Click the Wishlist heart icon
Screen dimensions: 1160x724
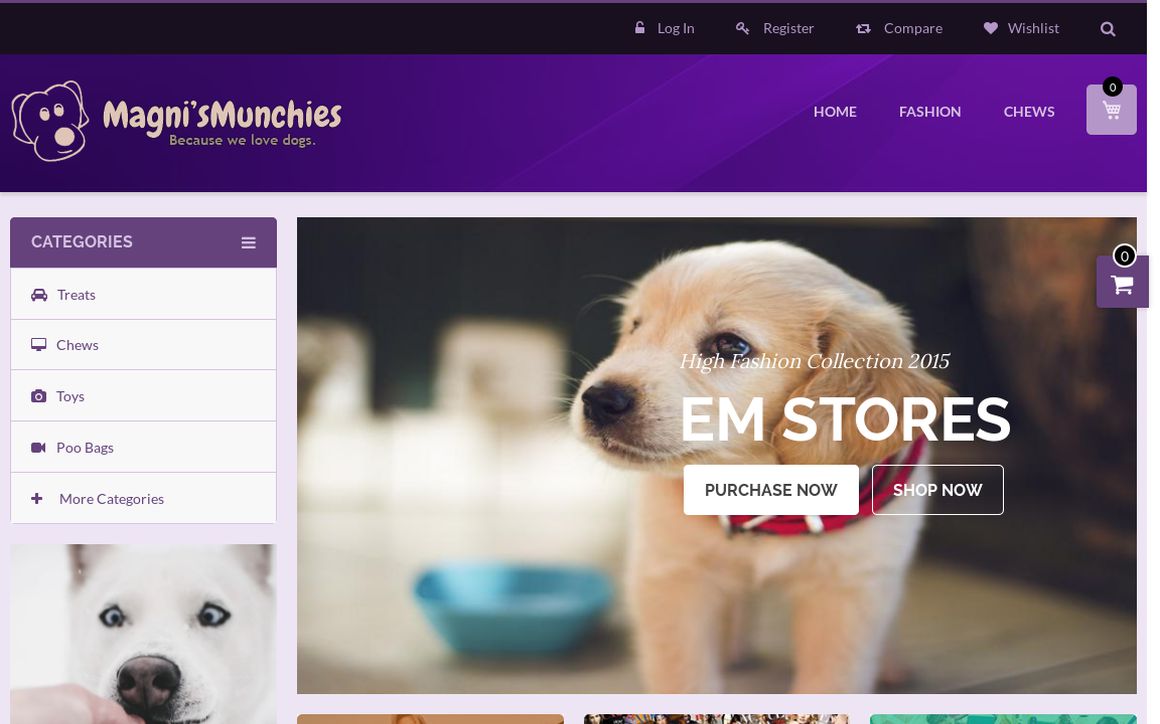(991, 28)
